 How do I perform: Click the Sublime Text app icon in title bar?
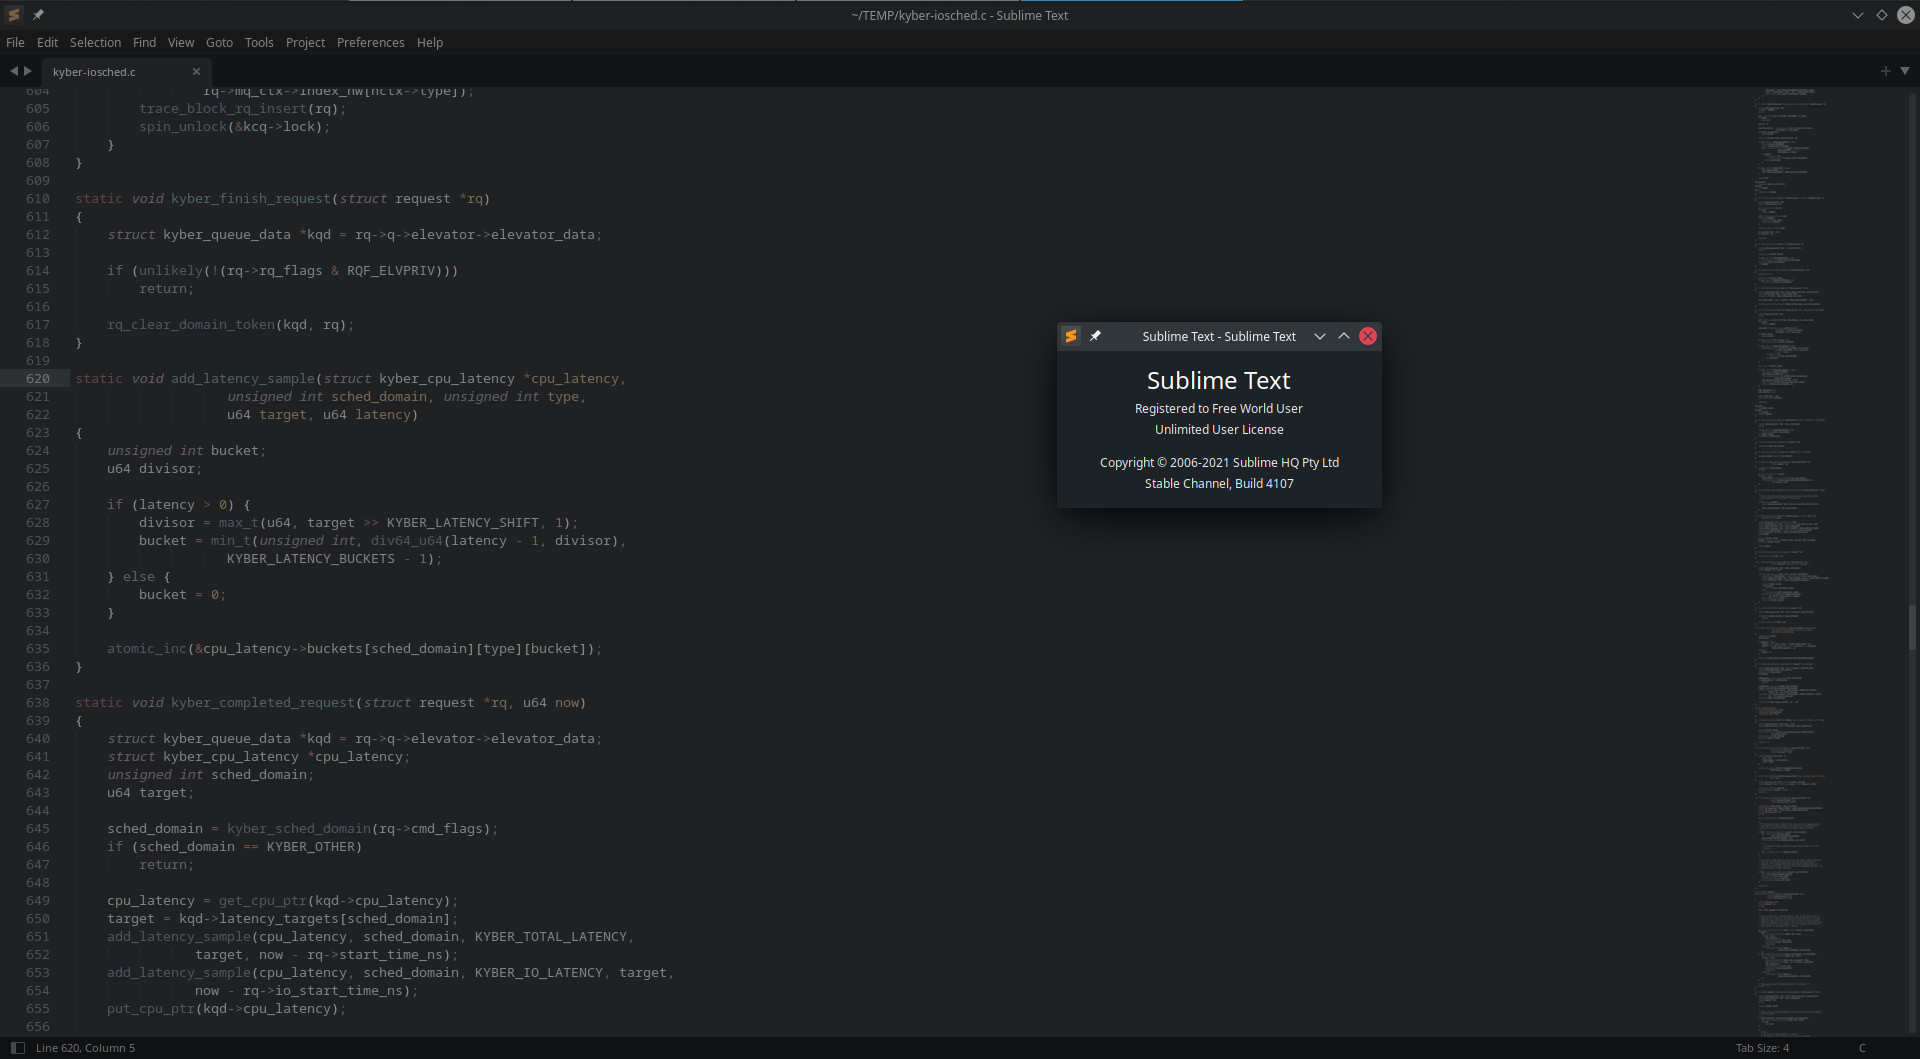(14, 15)
